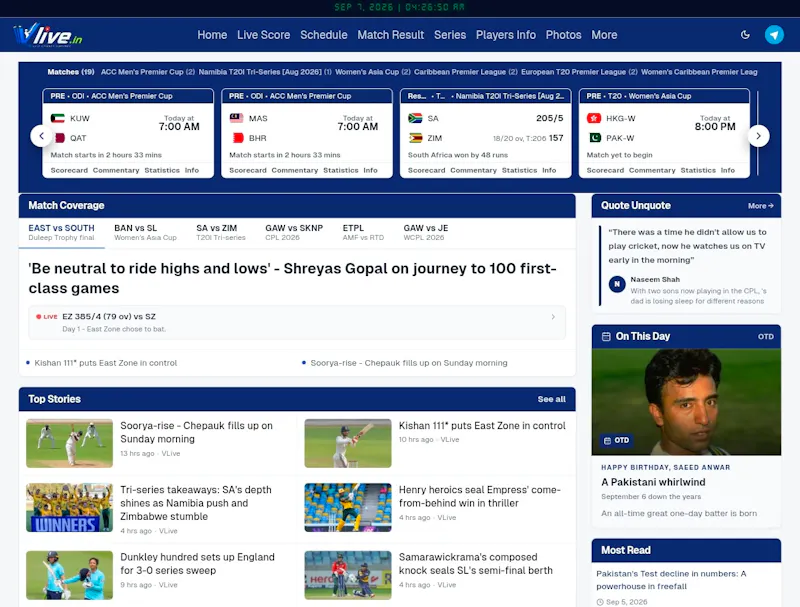Open Statistics for SA vs ZIM
Screen dimensions: 800x607
(x=519, y=170)
